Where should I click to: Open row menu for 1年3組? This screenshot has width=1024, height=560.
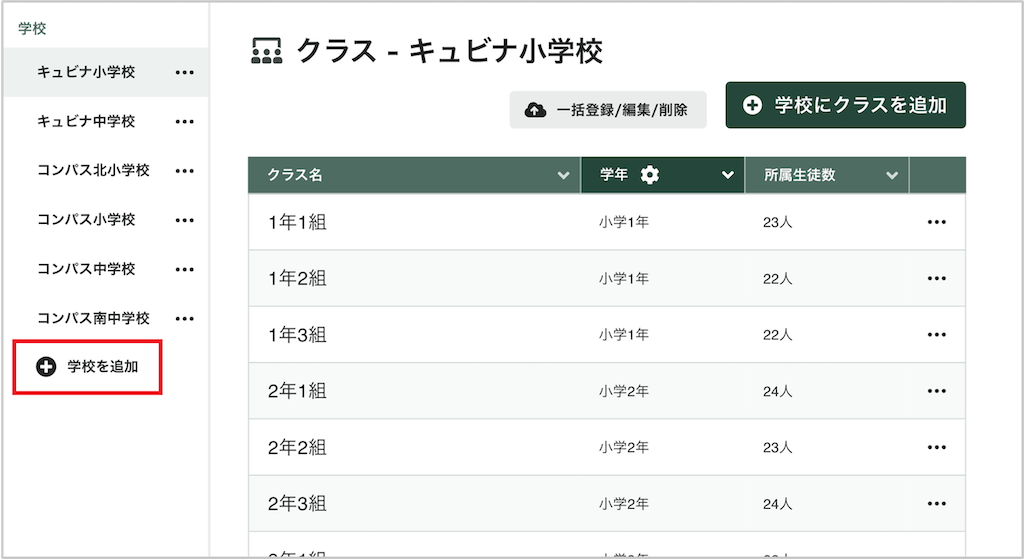(x=936, y=335)
